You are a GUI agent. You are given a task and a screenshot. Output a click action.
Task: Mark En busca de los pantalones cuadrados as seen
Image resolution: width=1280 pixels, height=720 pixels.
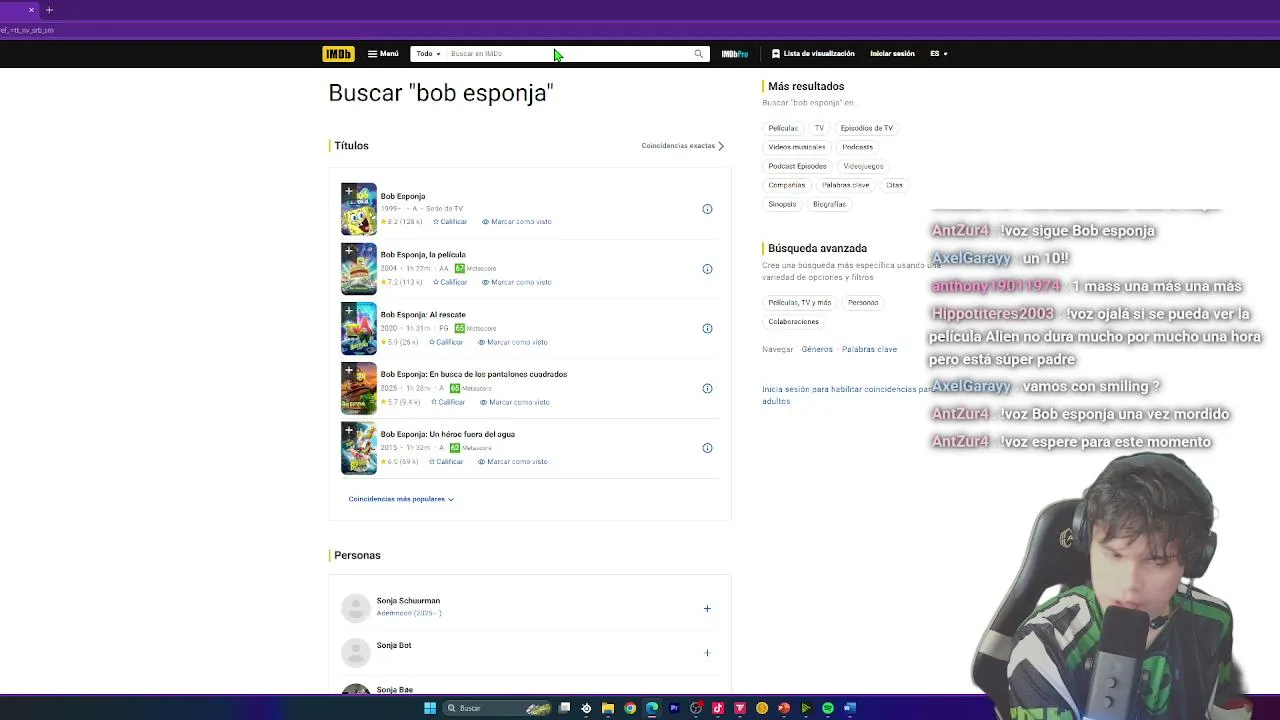pos(515,402)
